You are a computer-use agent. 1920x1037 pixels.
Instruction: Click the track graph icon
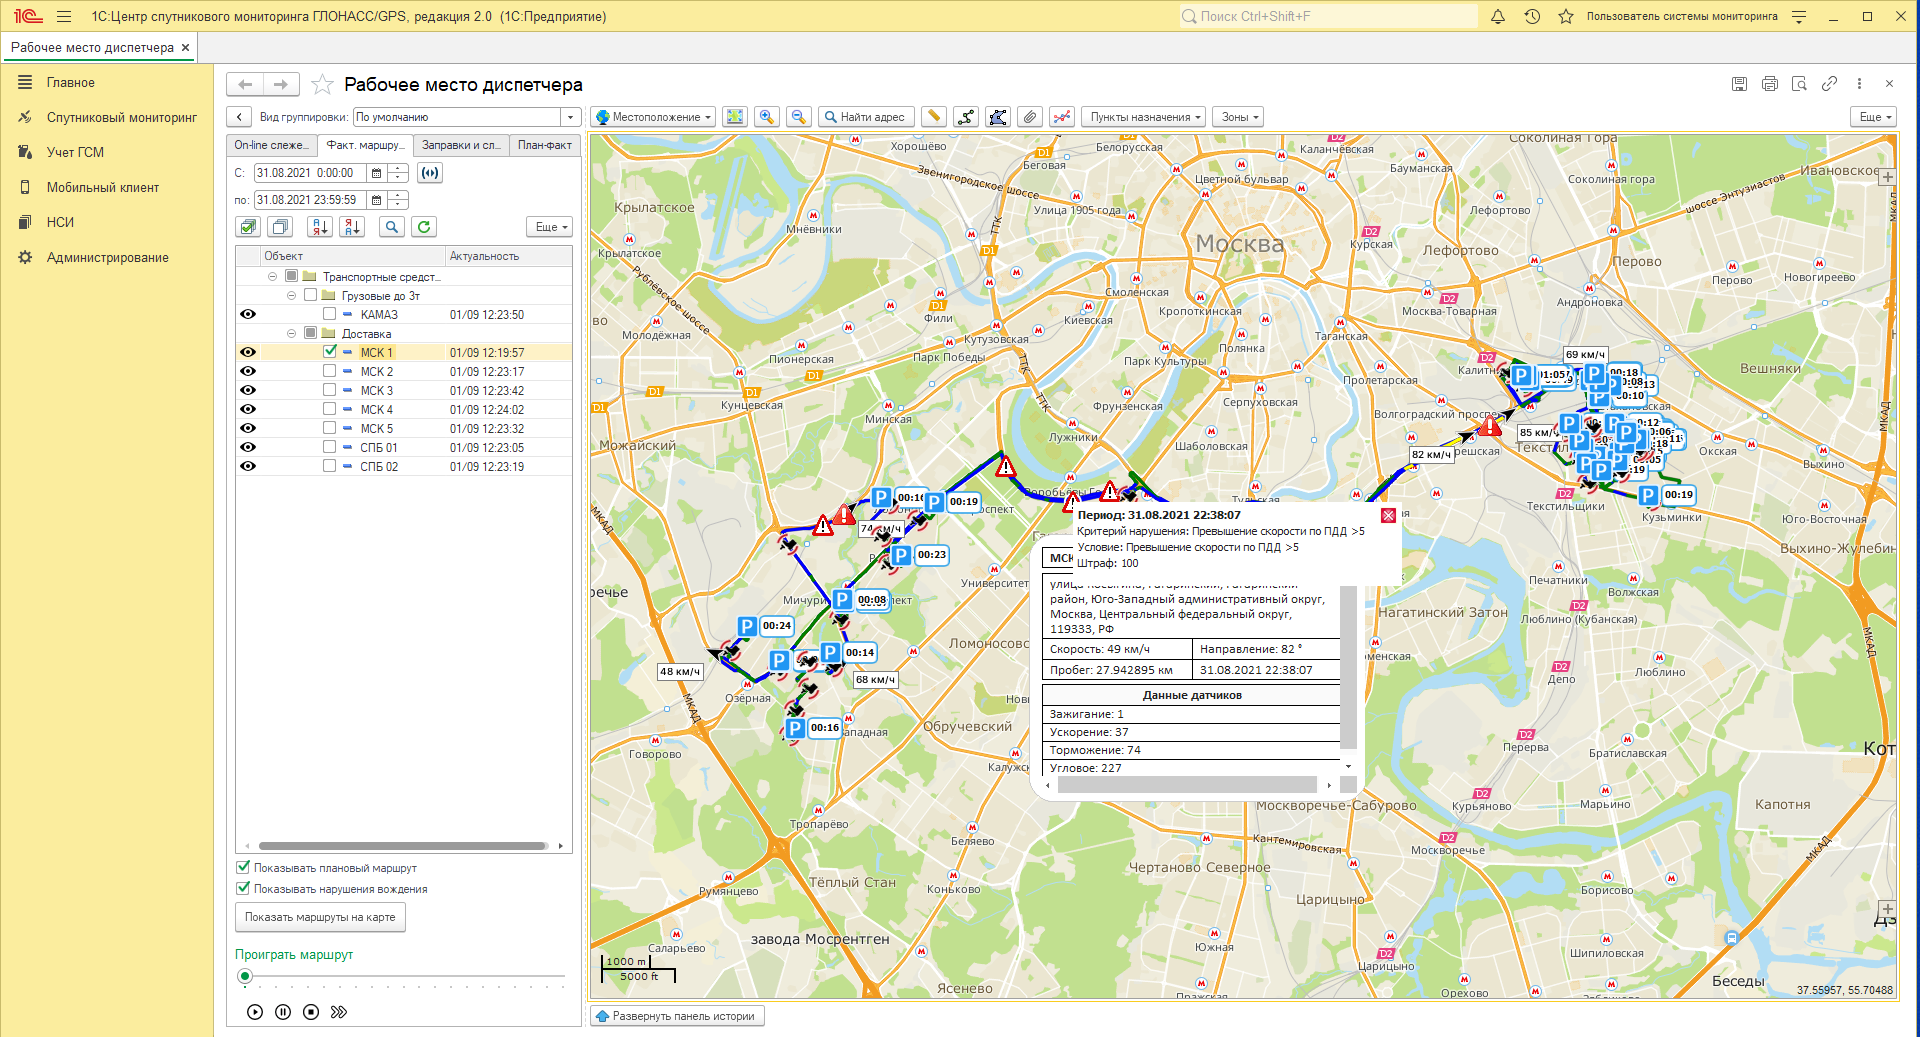(x=1062, y=117)
